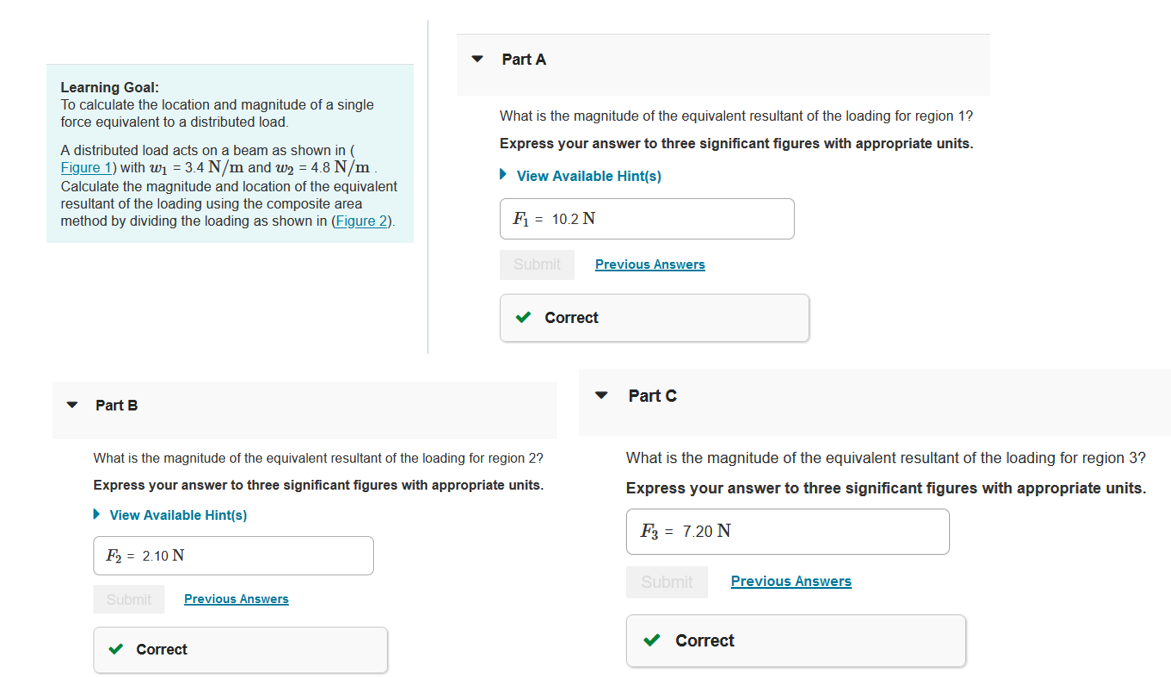
Task: Click the green checkmark icon in Part B's Correct box
Action: (x=115, y=649)
